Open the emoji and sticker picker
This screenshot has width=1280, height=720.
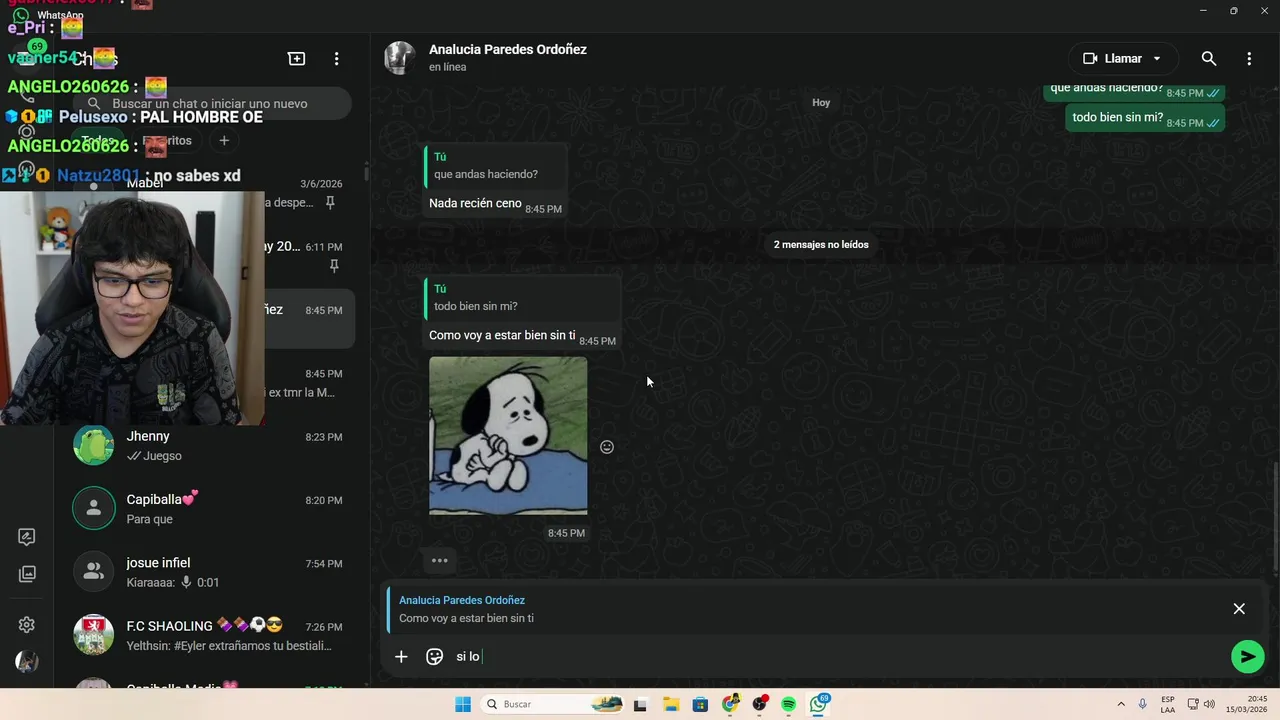point(435,657)
